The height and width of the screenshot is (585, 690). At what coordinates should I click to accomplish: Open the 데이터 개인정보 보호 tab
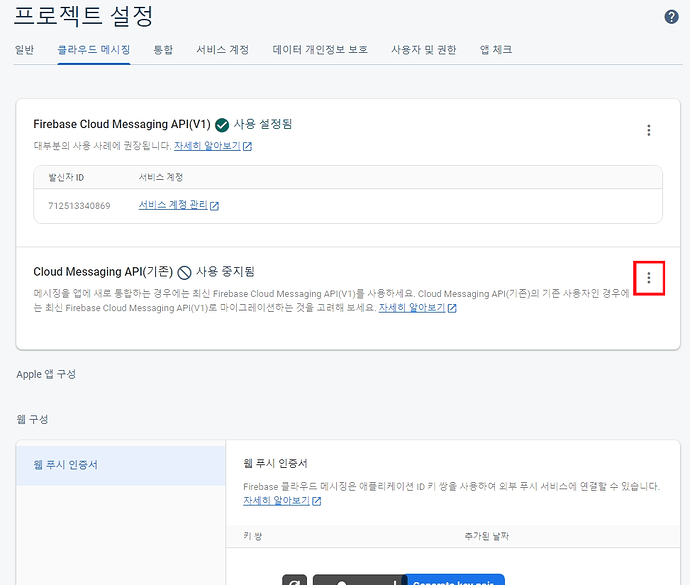(x=320, y=50)
